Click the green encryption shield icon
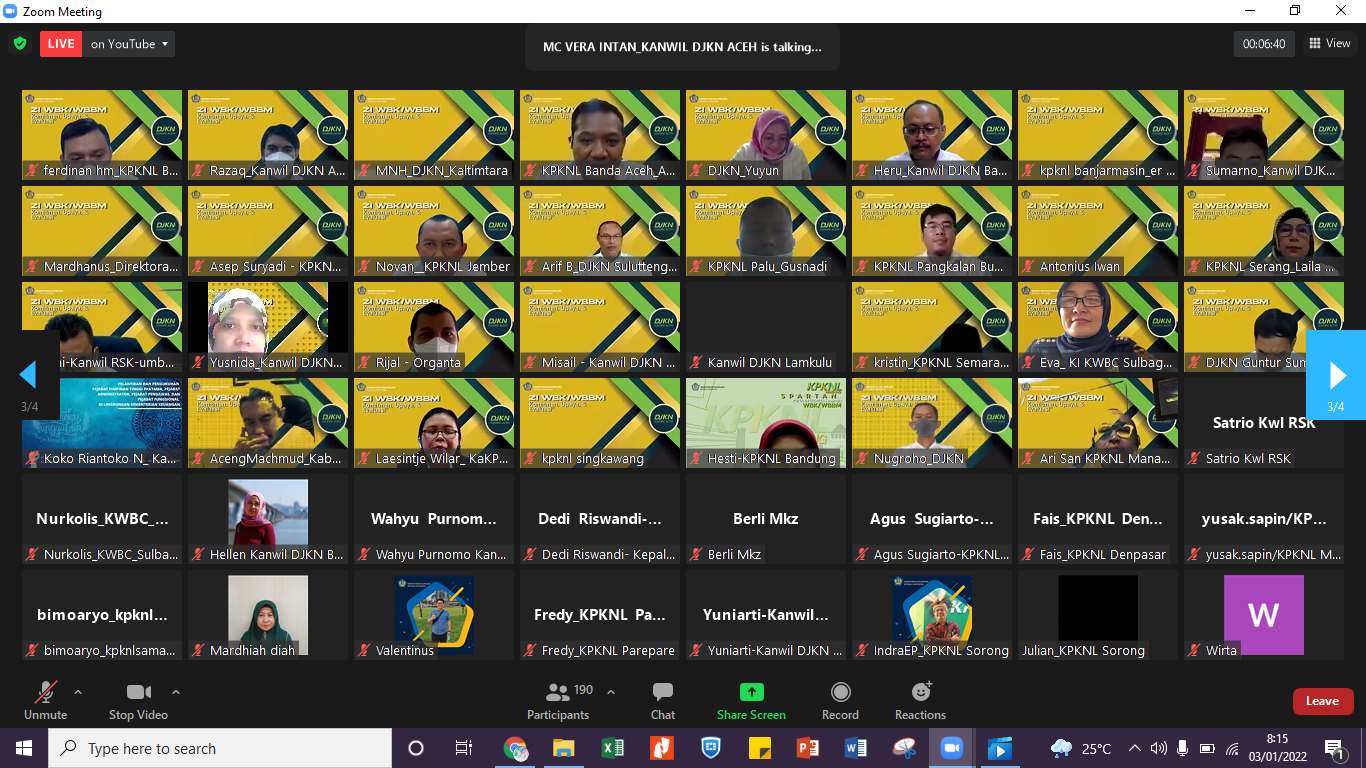 pos(20,44)
